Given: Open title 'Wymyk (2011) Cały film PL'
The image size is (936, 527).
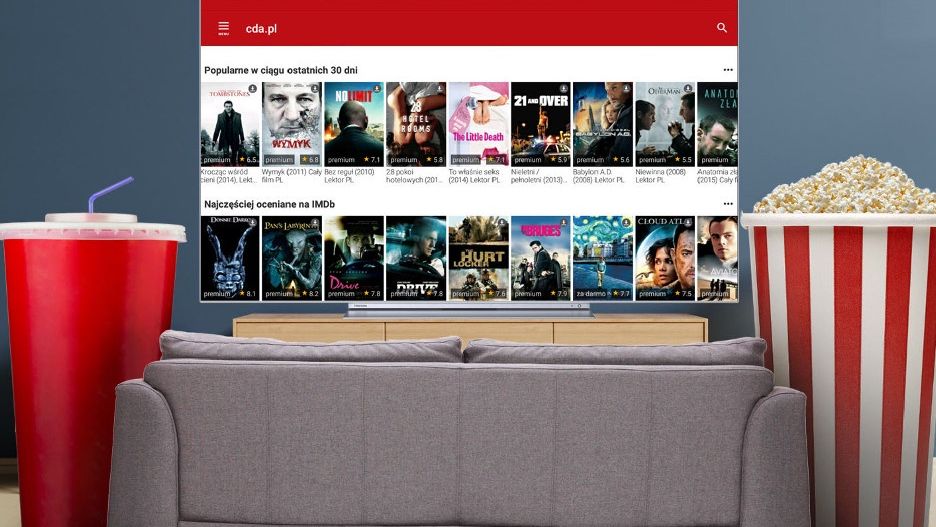Looking at the screenshot, I should click(x=291, y=175).
